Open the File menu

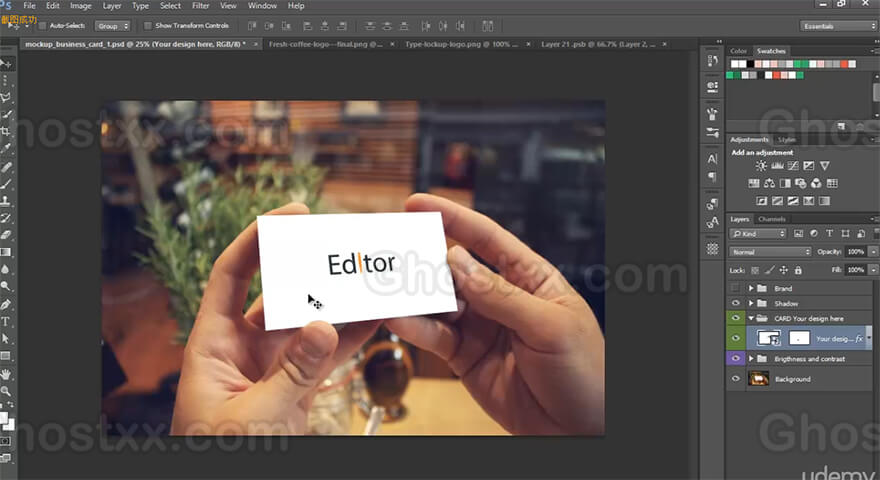[x=29, y=6]
